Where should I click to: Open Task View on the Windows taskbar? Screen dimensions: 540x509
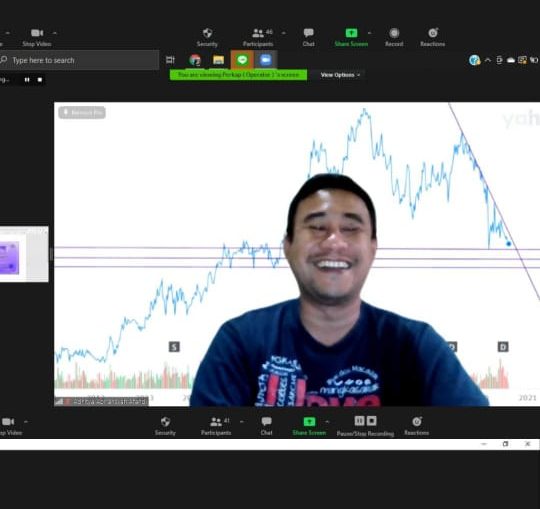170,60
